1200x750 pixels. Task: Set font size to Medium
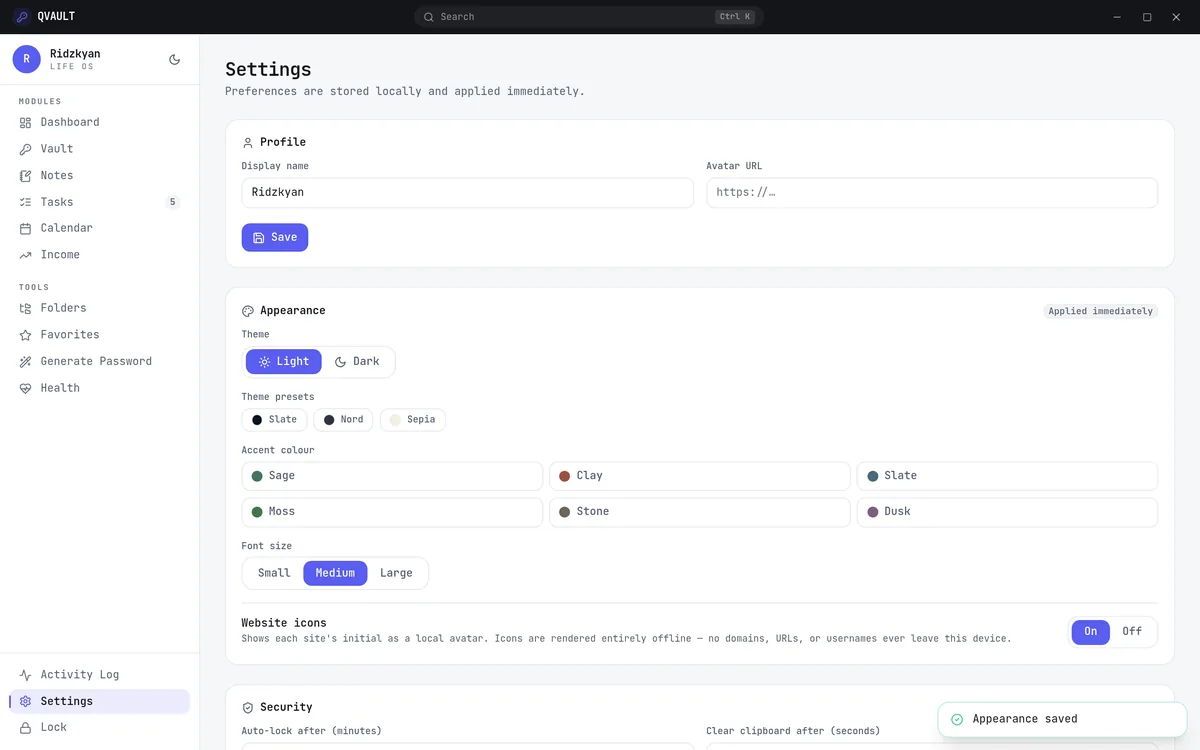click(x=335, y=573)
